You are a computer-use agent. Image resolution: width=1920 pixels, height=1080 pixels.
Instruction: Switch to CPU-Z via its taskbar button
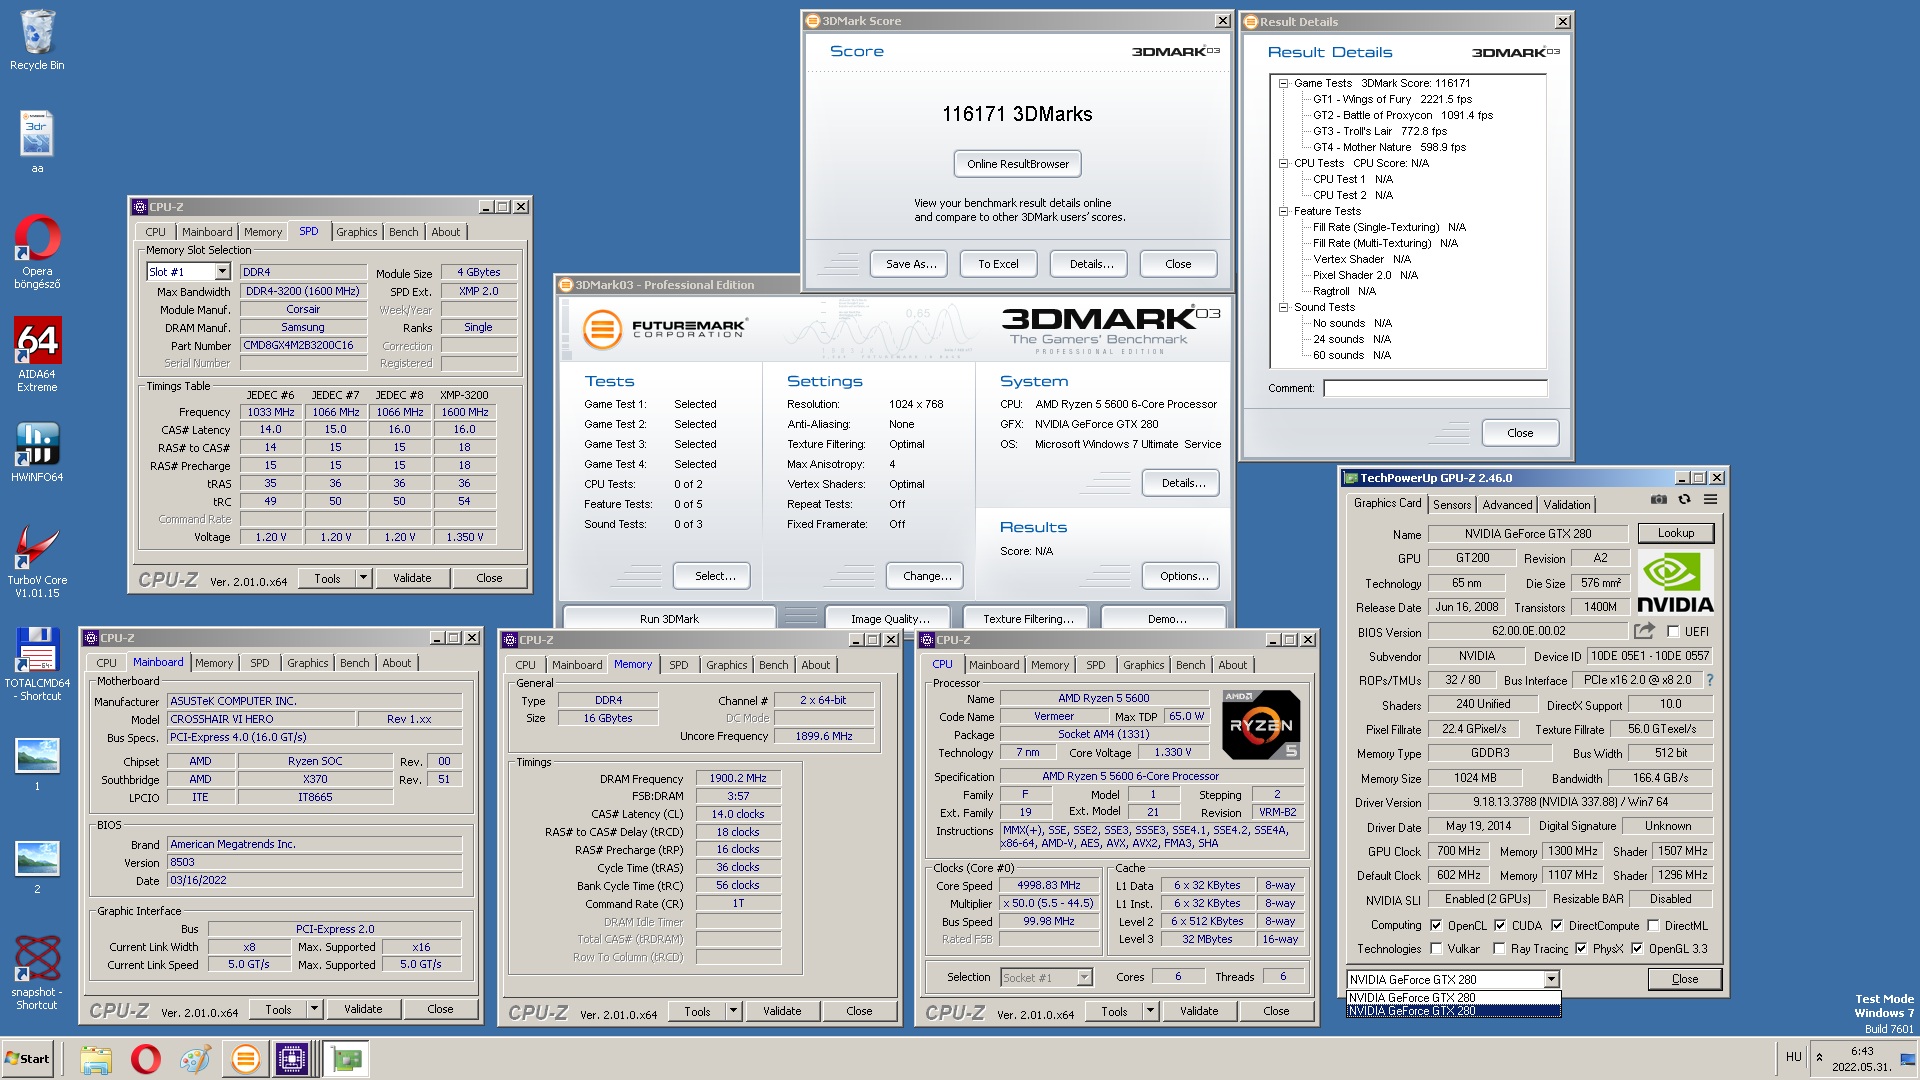[x=293, y=1059]
